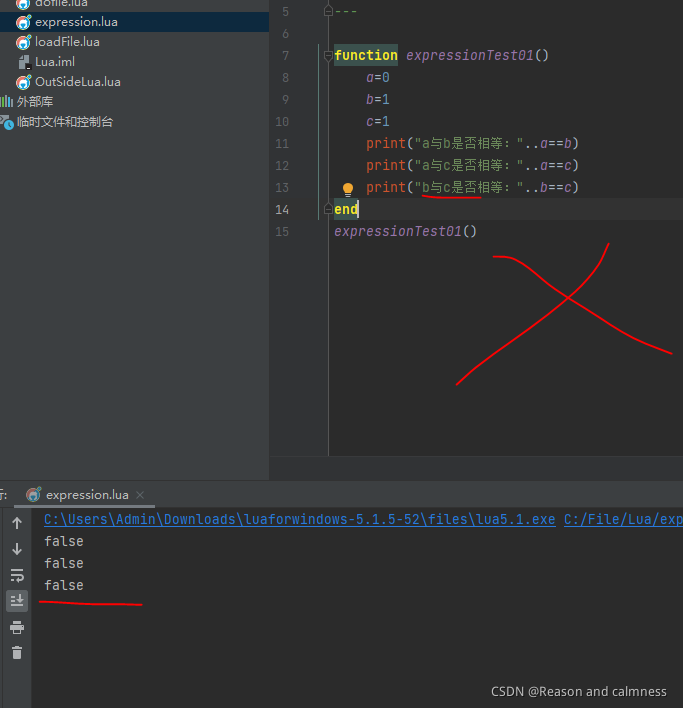Collapse the function fold marker on line 7
Screen dimensions: 683x708
pyautogui.click(x=328, y=56)
